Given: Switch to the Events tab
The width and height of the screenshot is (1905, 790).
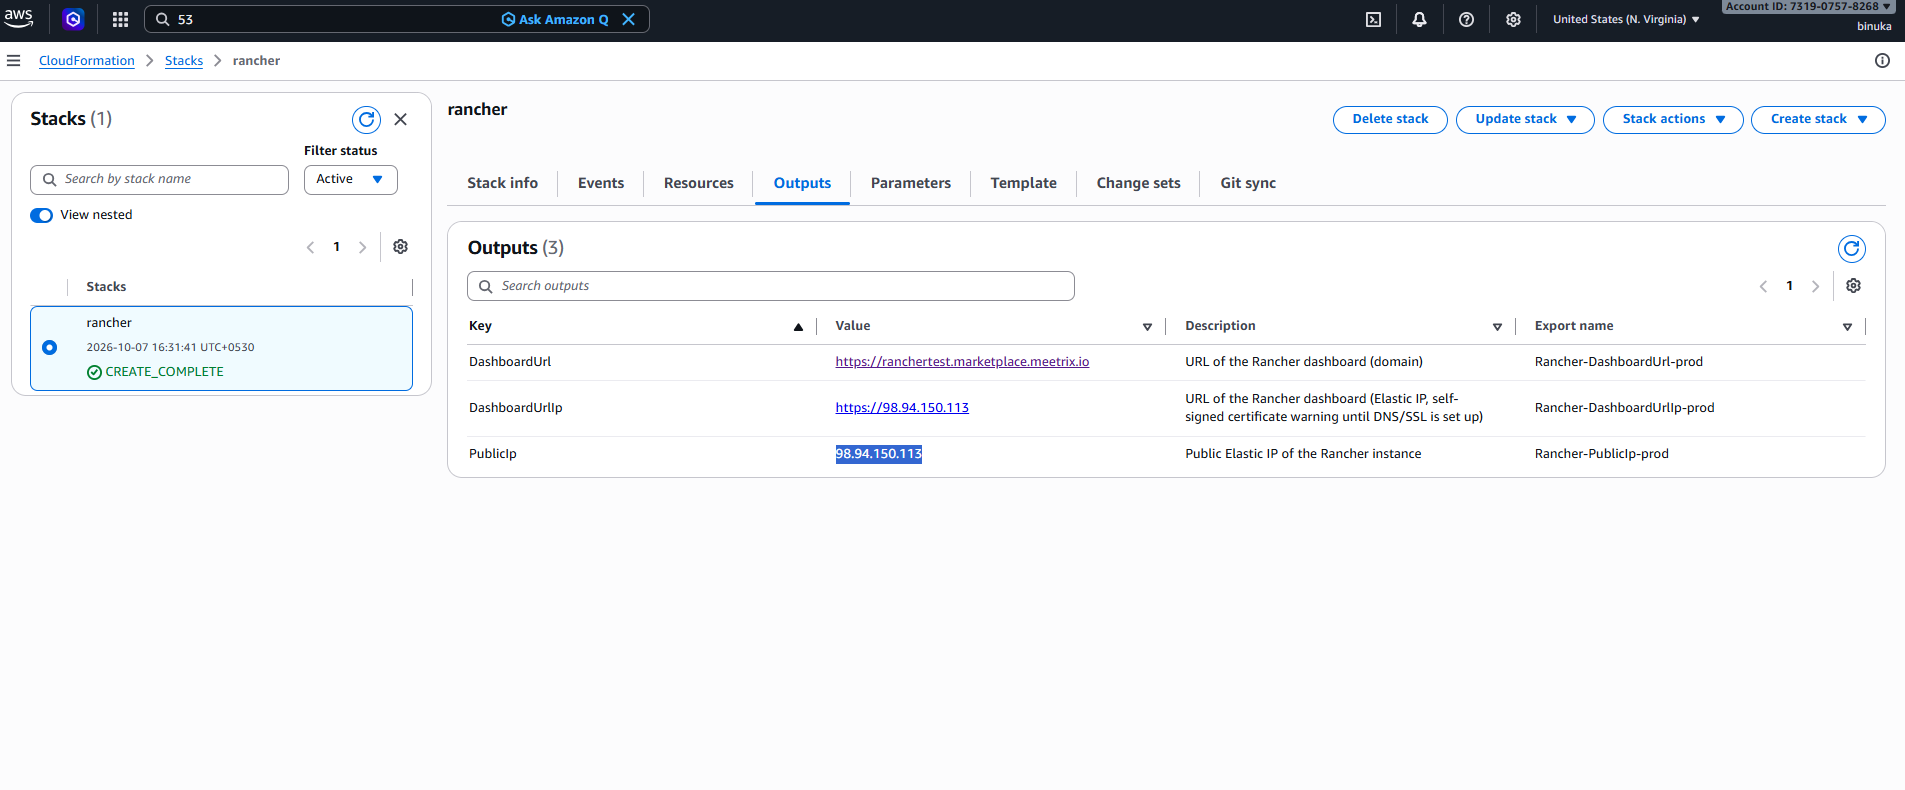Looking at the screenshot, I should pos(601,183).
